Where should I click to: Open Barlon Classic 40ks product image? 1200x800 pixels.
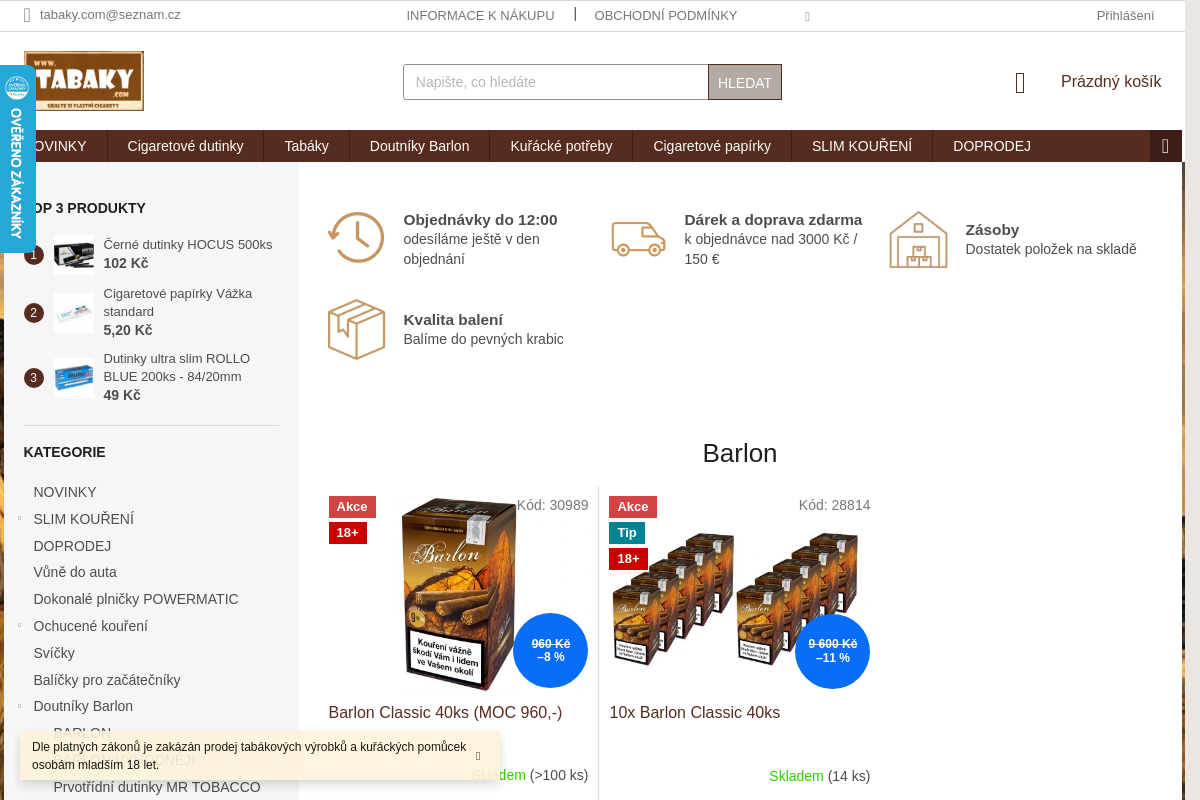tap(459, 594)
